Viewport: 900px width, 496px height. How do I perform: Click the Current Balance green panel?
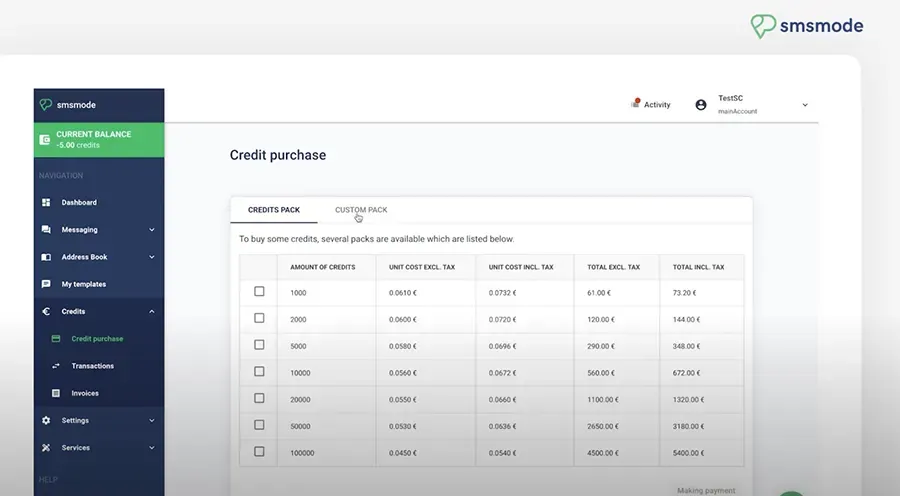pos(99,140)
